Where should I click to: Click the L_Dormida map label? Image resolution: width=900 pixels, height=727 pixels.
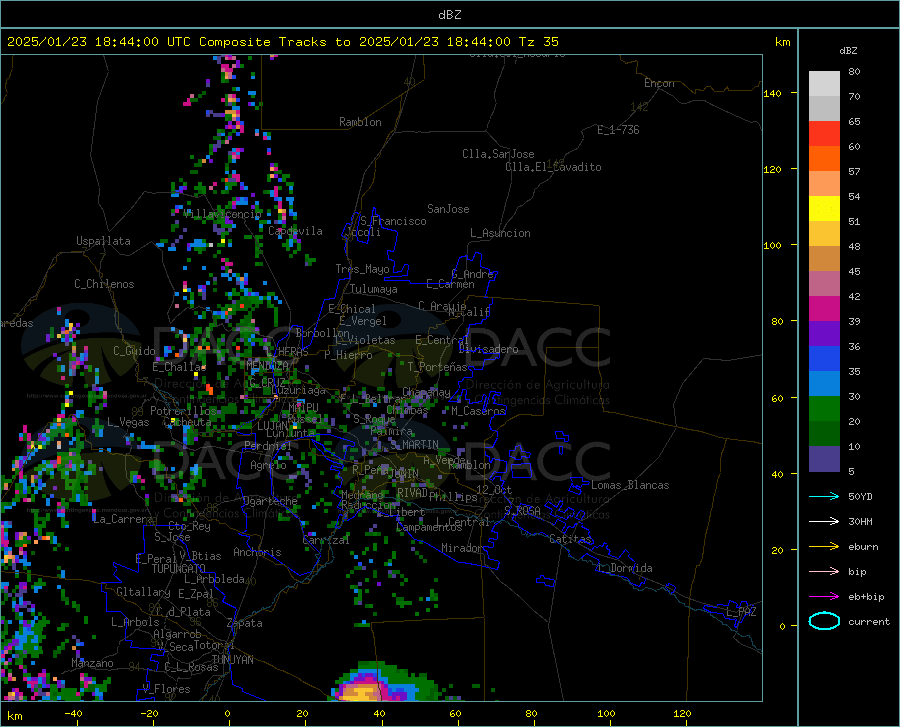tap(624, 568)
